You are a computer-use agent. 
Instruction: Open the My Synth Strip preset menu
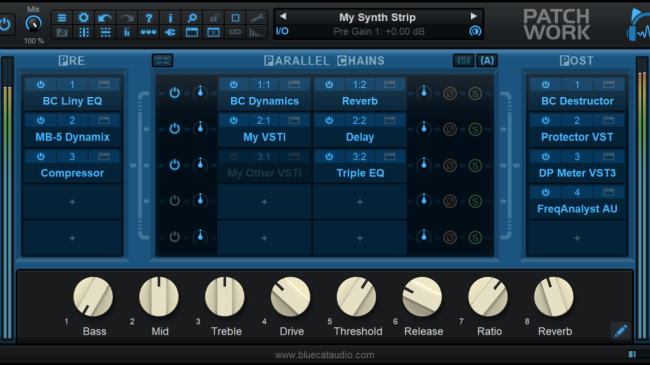(377, 17)
